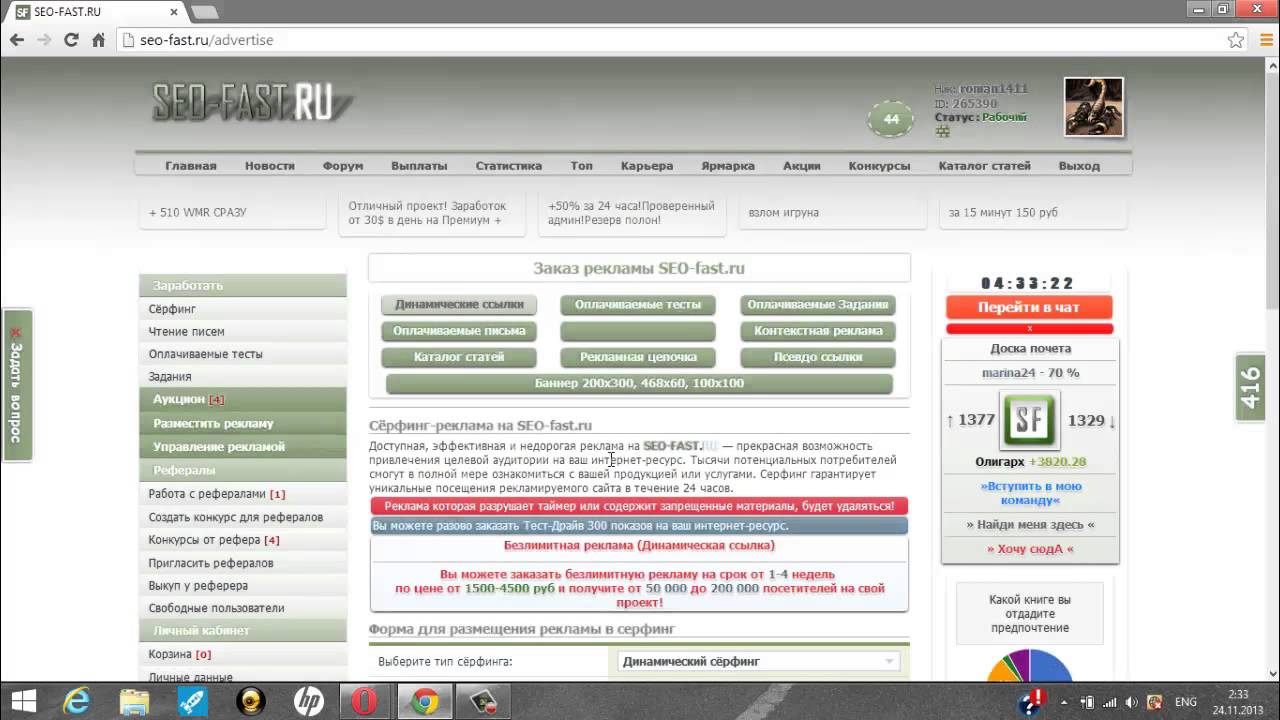
Task: Click the green 416 side counter tab
Action: click(1251, 388)
